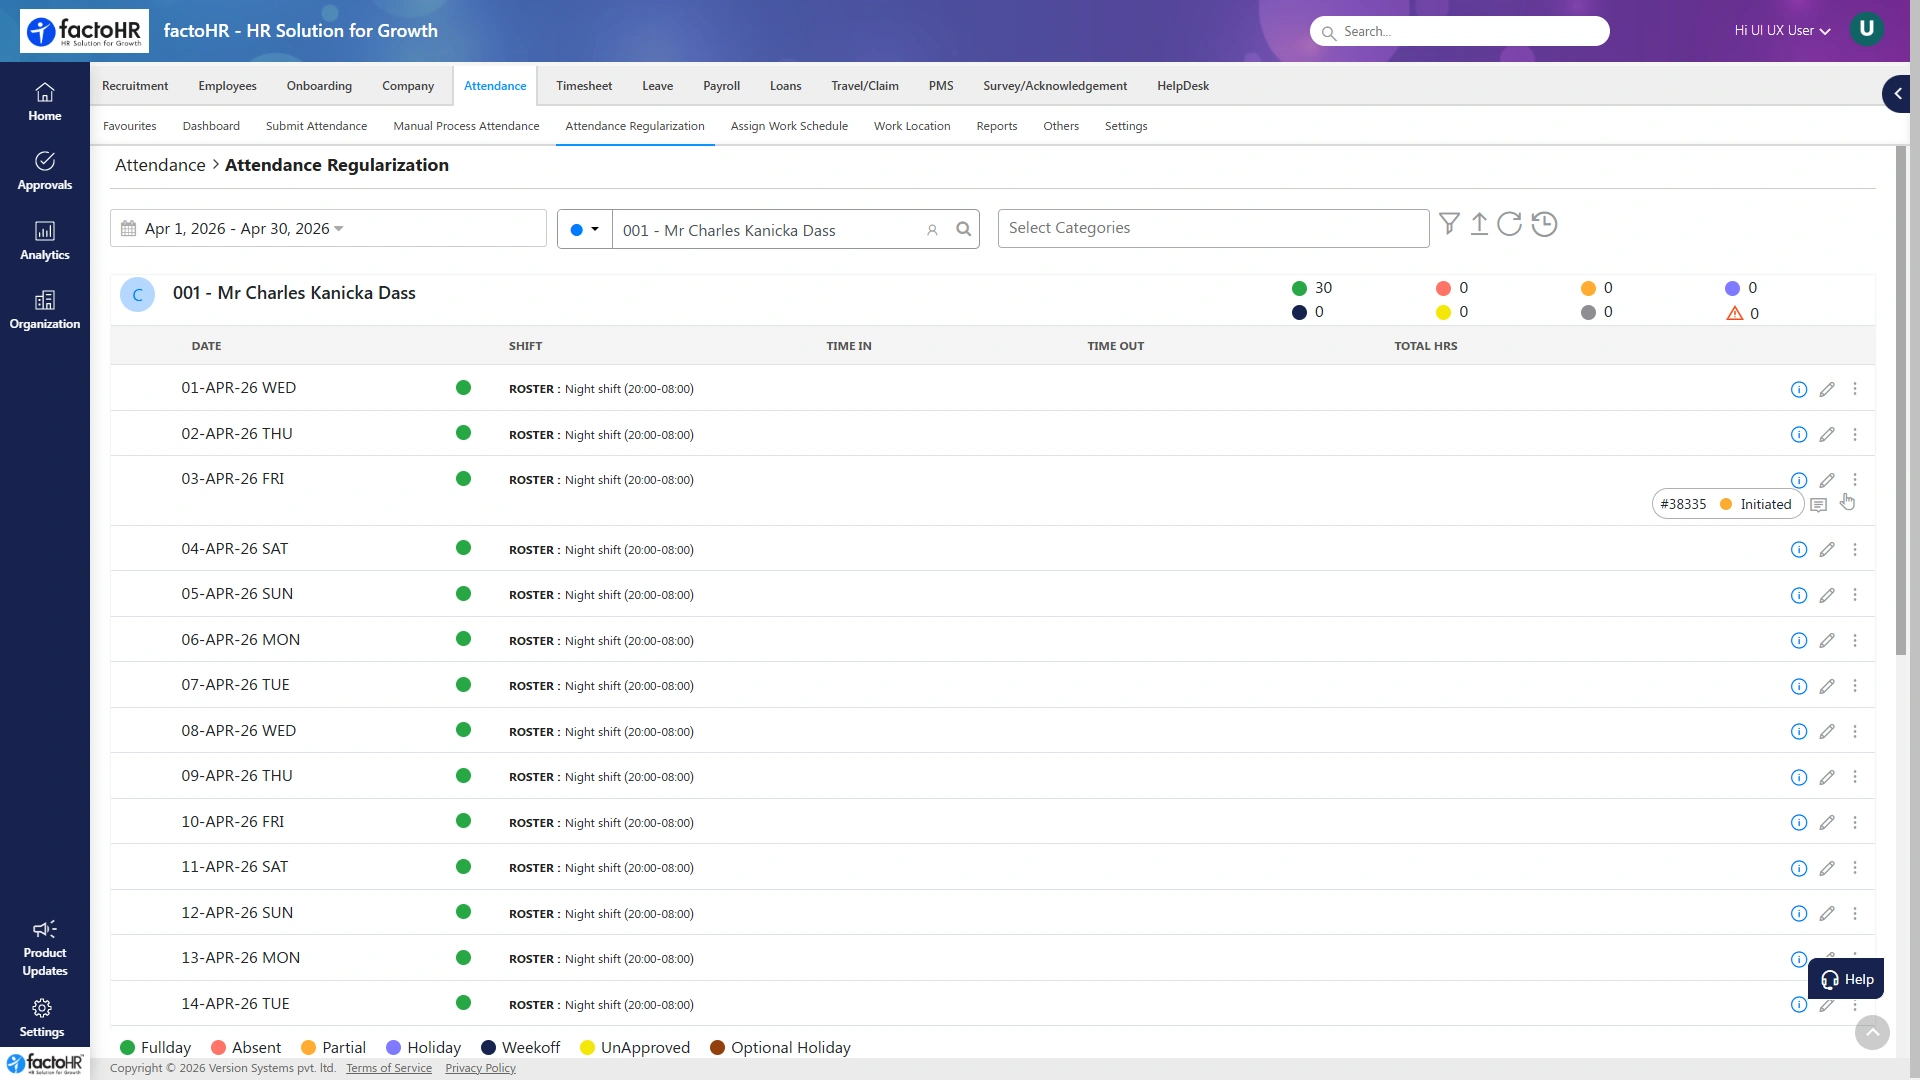Image resolution: width=1920 pixels, height=1080 pixels.
Task: Click the employee search magnifier icon
Action: (963, 229)
